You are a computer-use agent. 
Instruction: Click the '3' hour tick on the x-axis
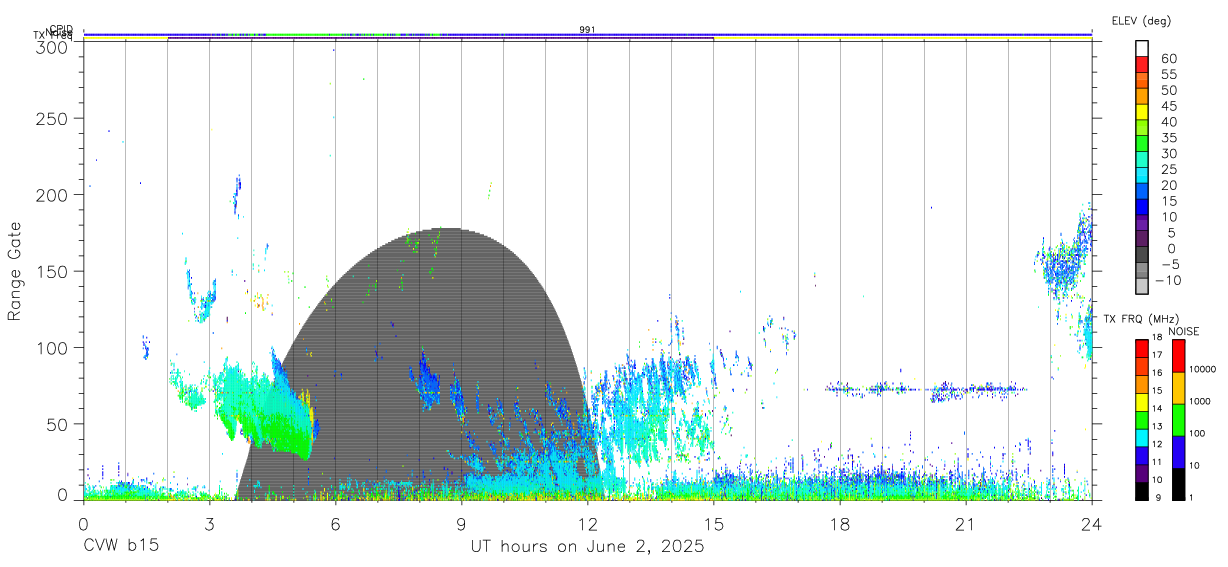point(209,523)
